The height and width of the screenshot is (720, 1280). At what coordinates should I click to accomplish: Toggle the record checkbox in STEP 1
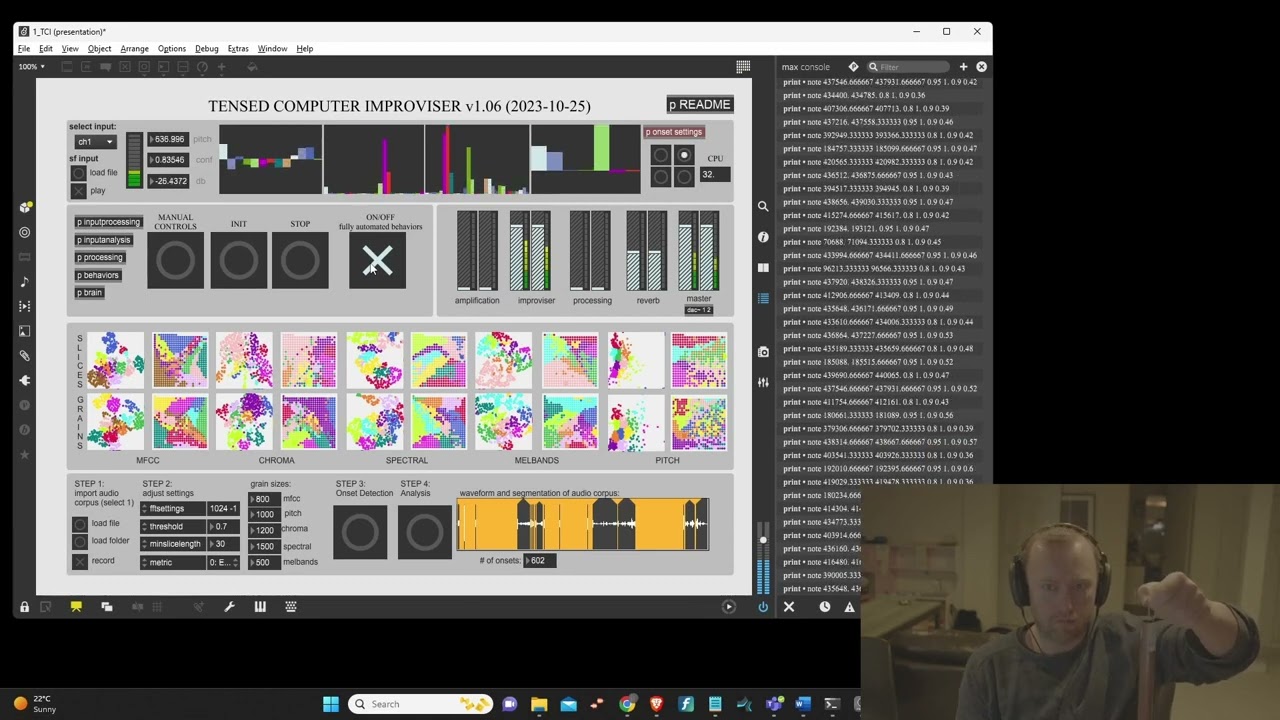click(x=80, y=561)
